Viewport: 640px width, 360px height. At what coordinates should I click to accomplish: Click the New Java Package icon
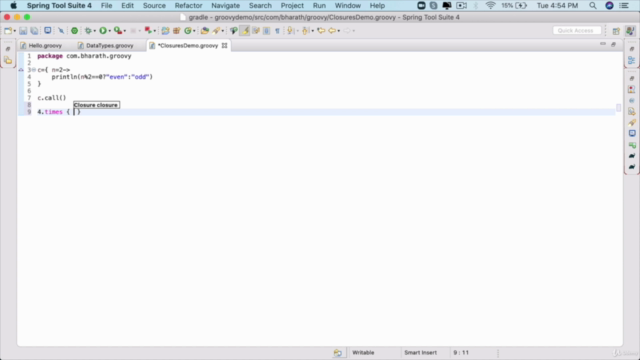pyautogui.click(x=176, y=31)
